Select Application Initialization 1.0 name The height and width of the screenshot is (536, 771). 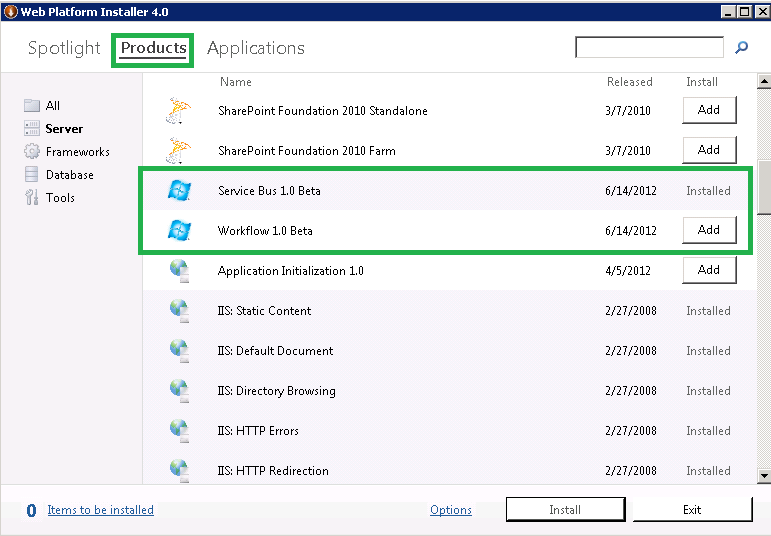pyautogui.click(x=291, y=271)
